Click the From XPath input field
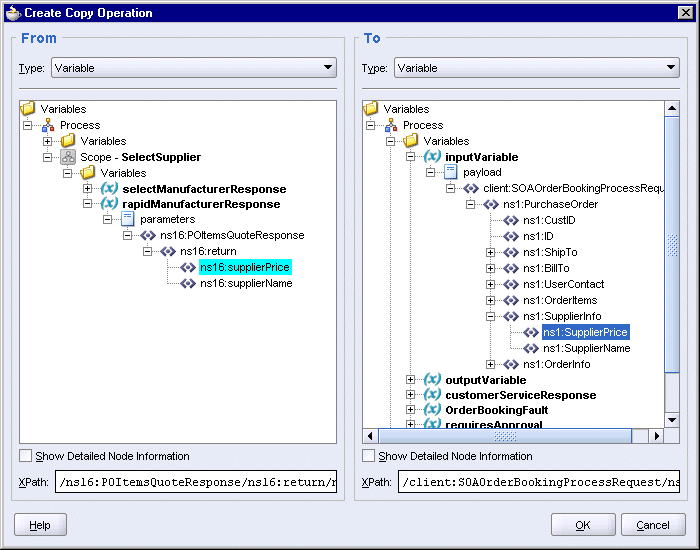The height and width of the screenshot is (550, 700). (x=196, y=482)
